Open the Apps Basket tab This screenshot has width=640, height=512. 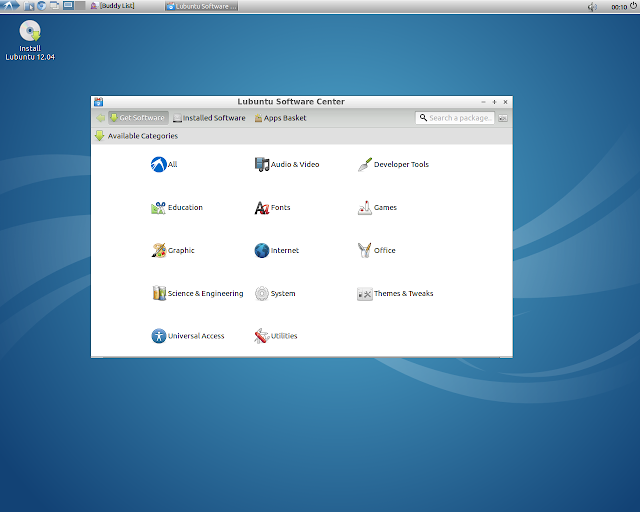(x=280, y=118)
